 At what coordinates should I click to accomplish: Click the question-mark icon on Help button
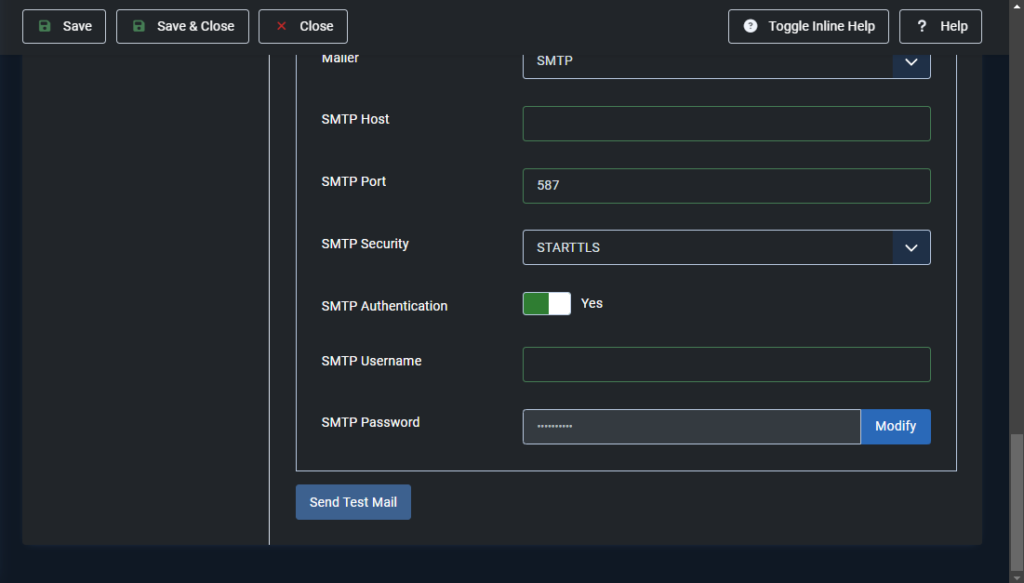click(921, 26)
